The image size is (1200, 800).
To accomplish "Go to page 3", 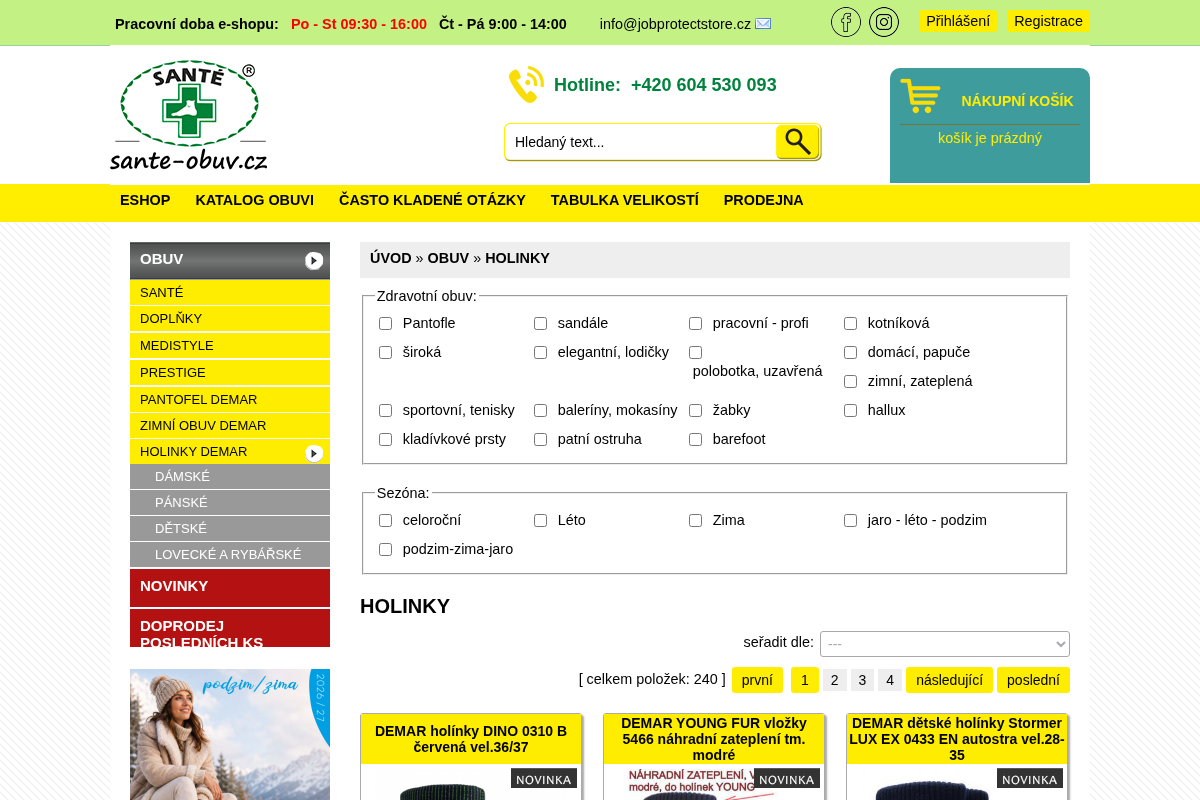I will coord(862,680).
